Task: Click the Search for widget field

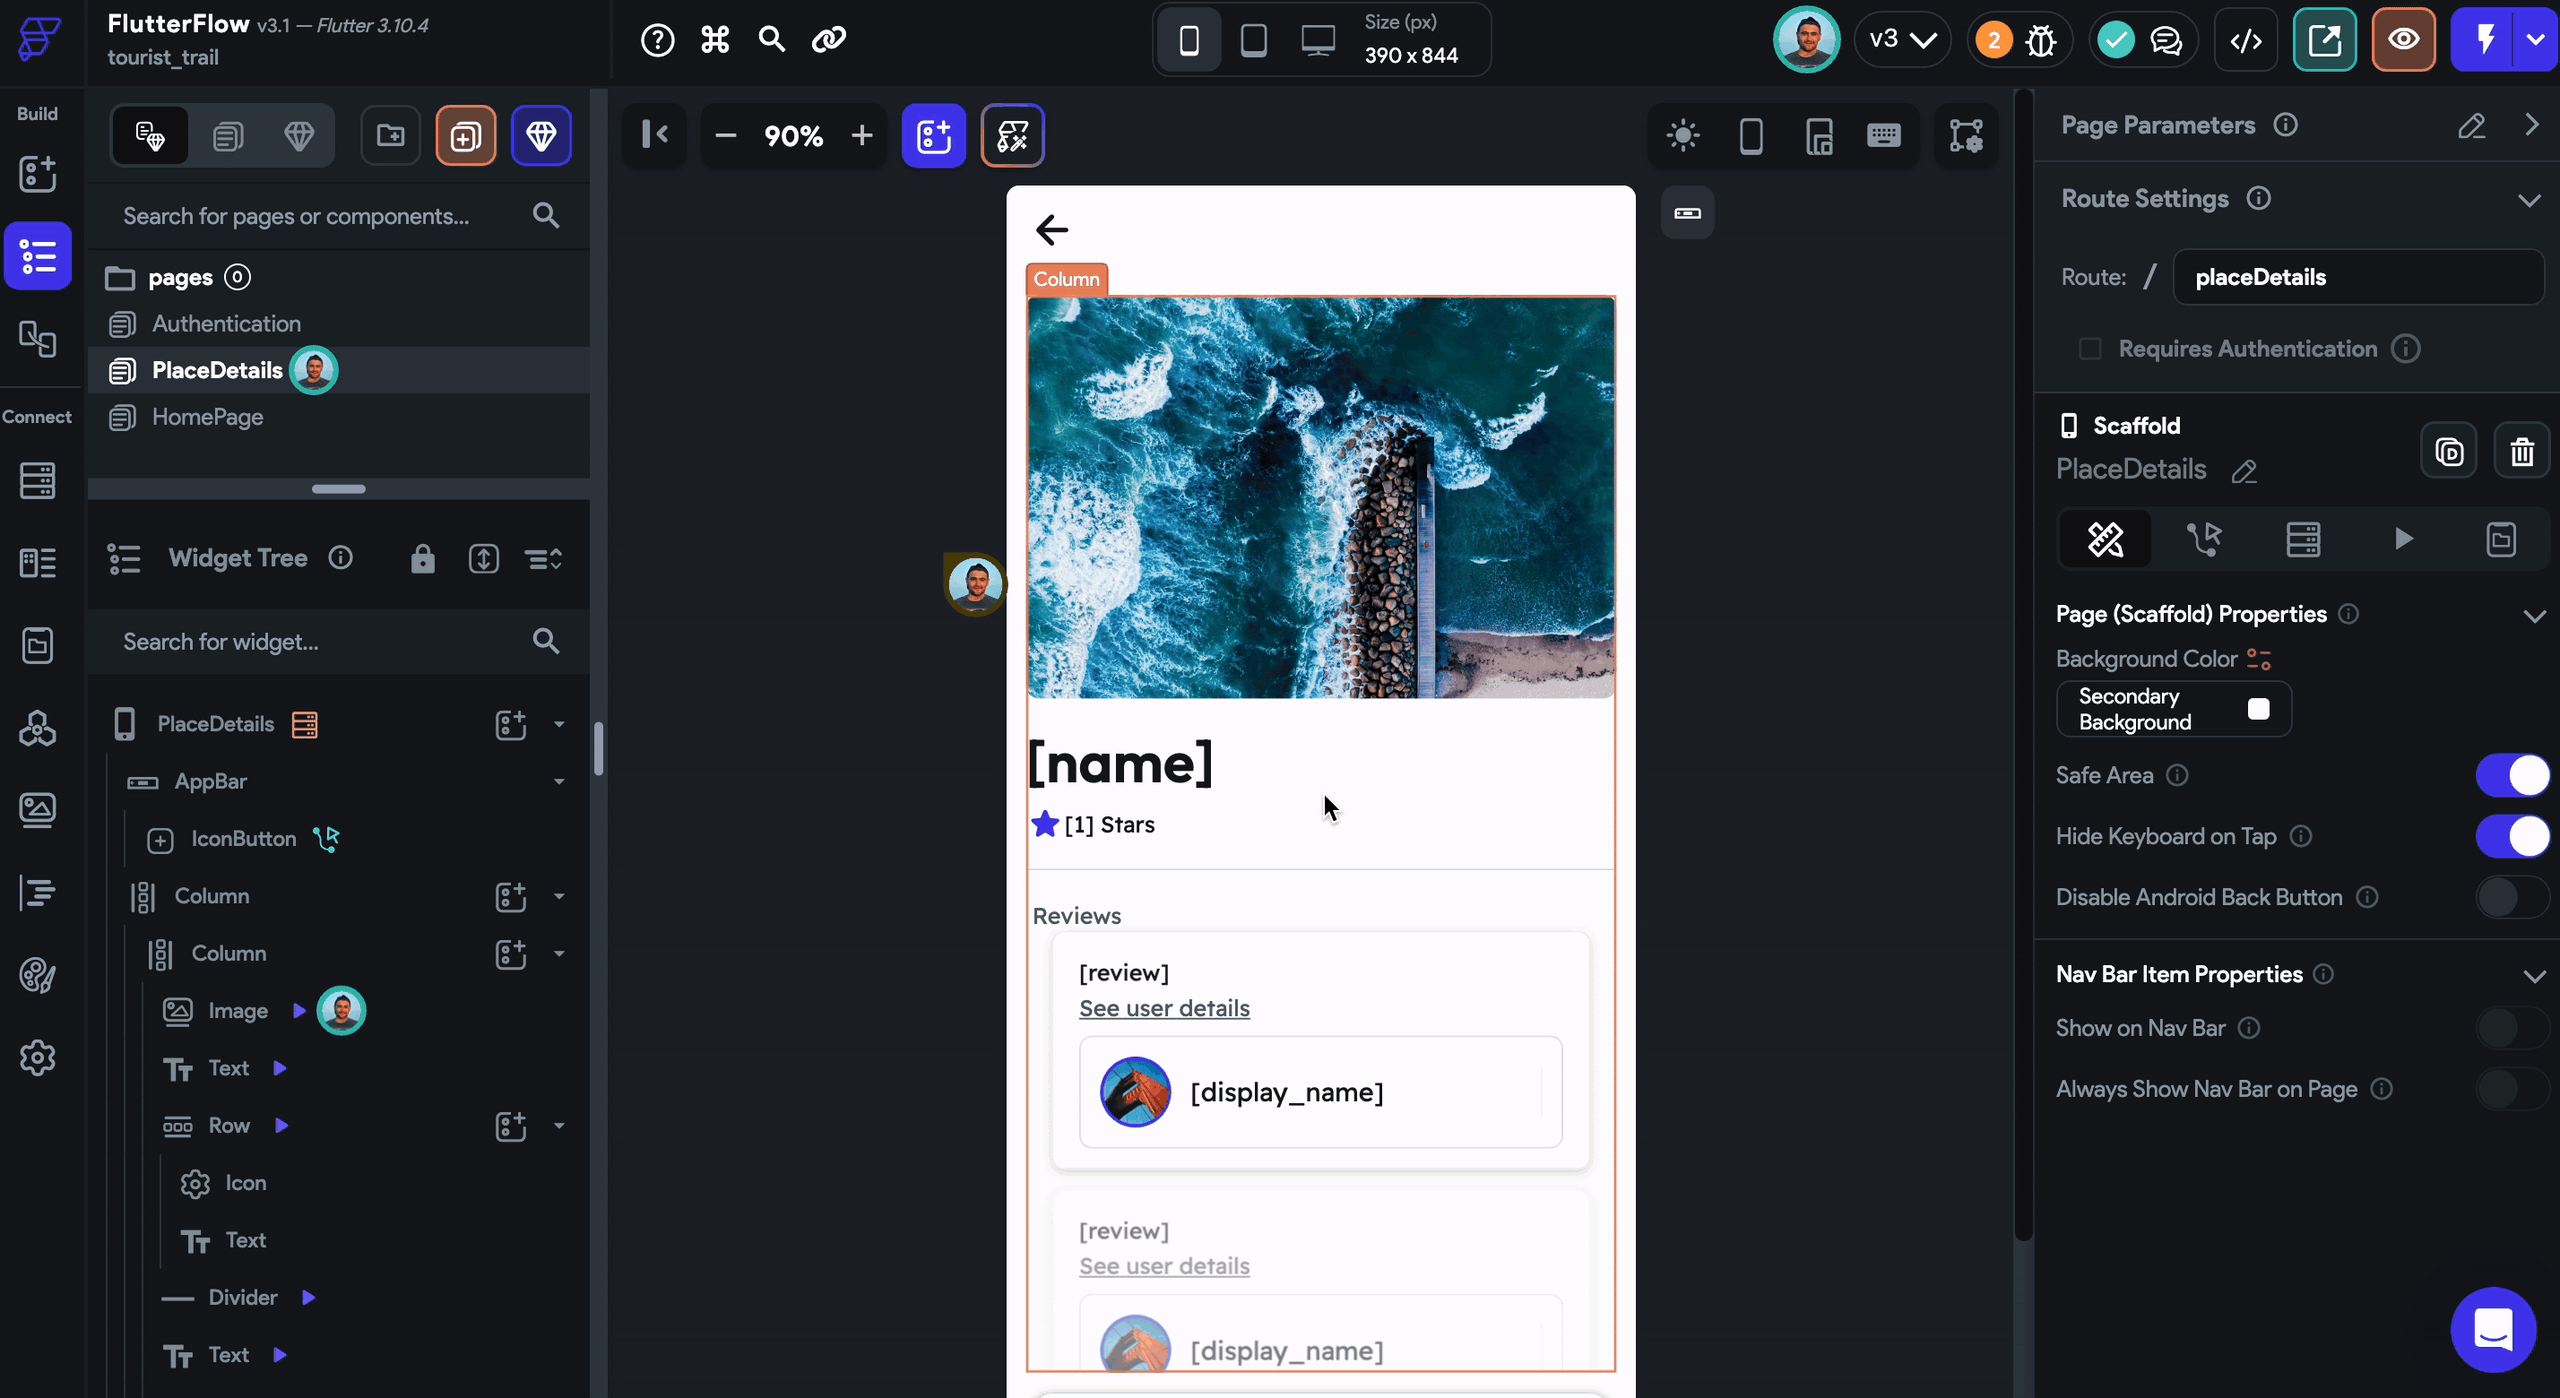Action: 338,642
